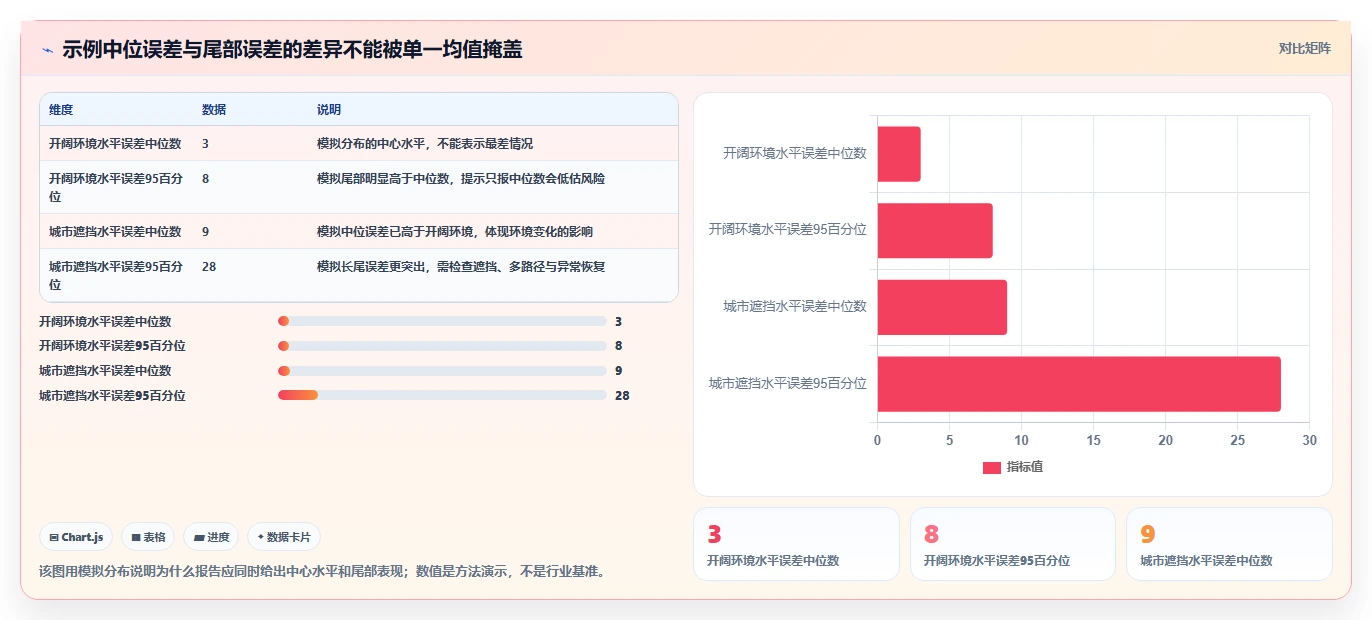The height and width of the screenshot is (620, 1372).
Task: Select the 数据卡片 chip
Action: pos(284,537)
